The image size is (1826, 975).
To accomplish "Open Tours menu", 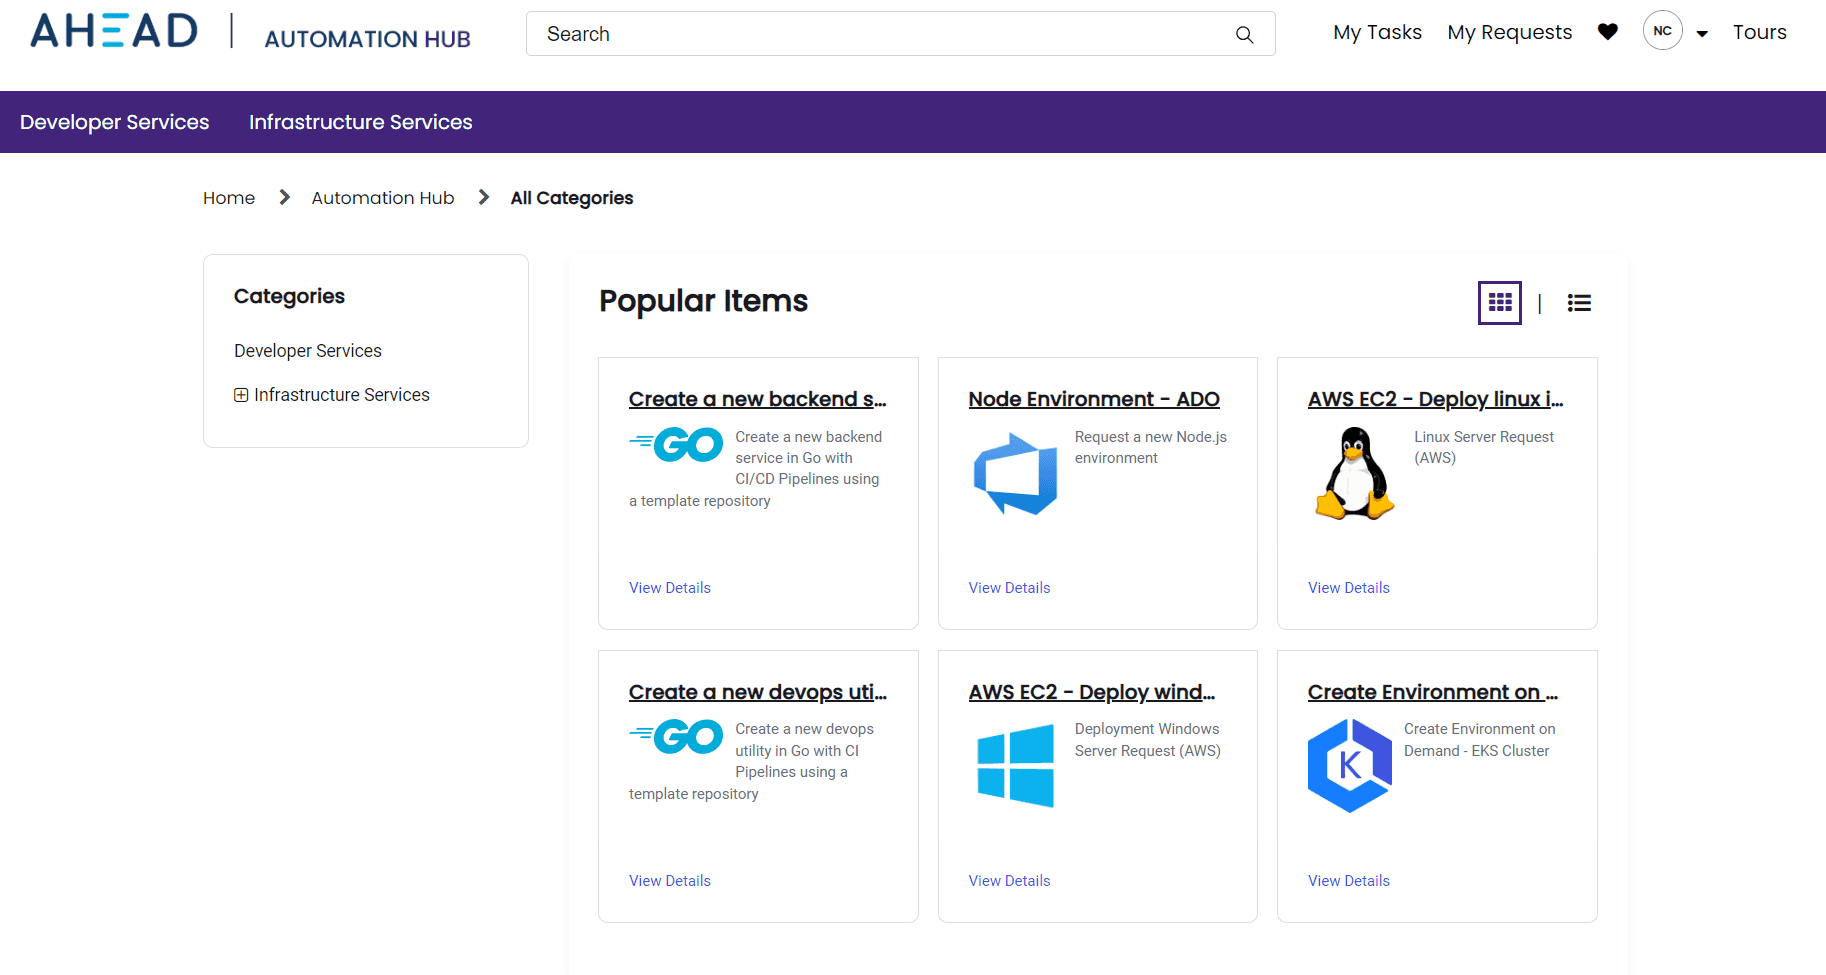I will click(1760, 33).
